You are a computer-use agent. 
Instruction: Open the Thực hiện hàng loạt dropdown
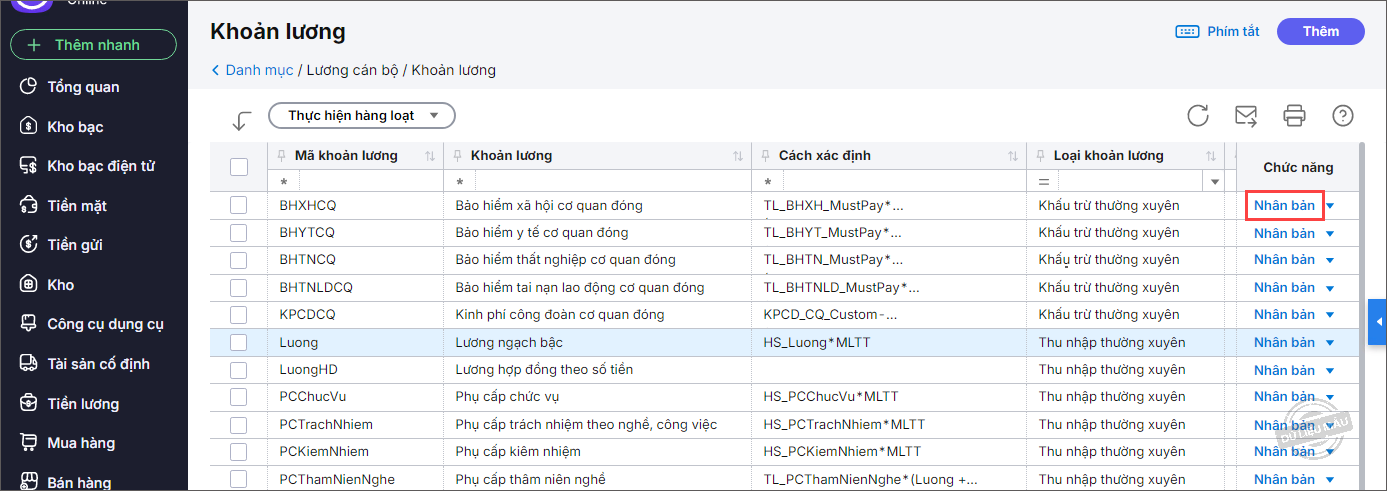tap(362, 116)
